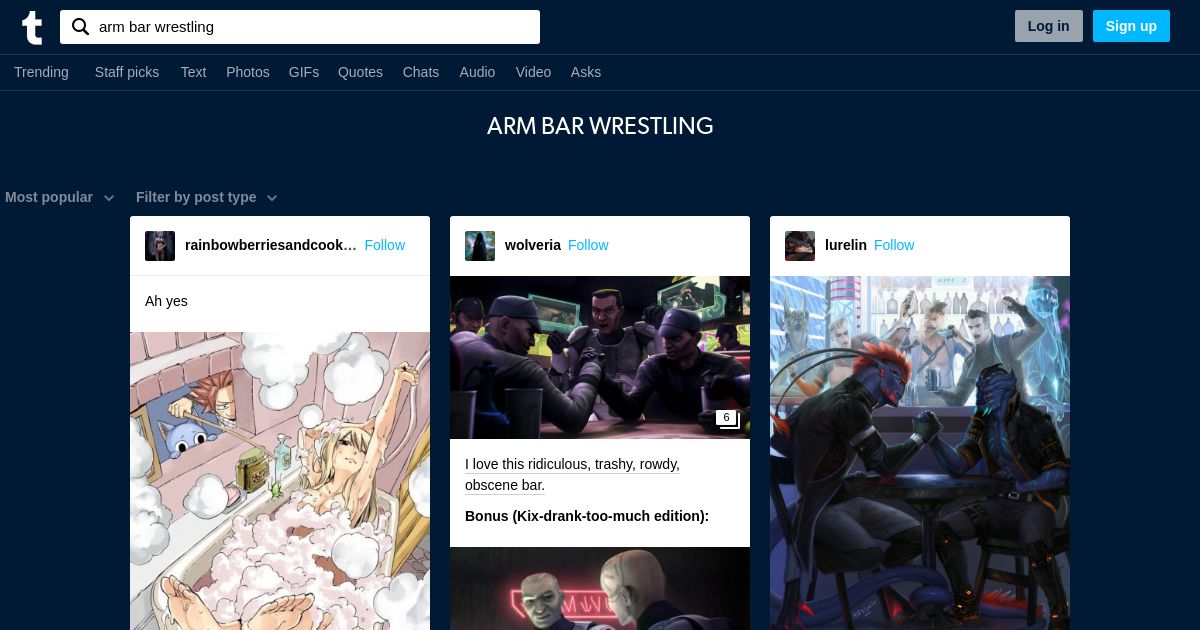Open rainbowberriesandcook avatar image
Viewport: 1200px width, 630px height.
click(x=160, y=246)
